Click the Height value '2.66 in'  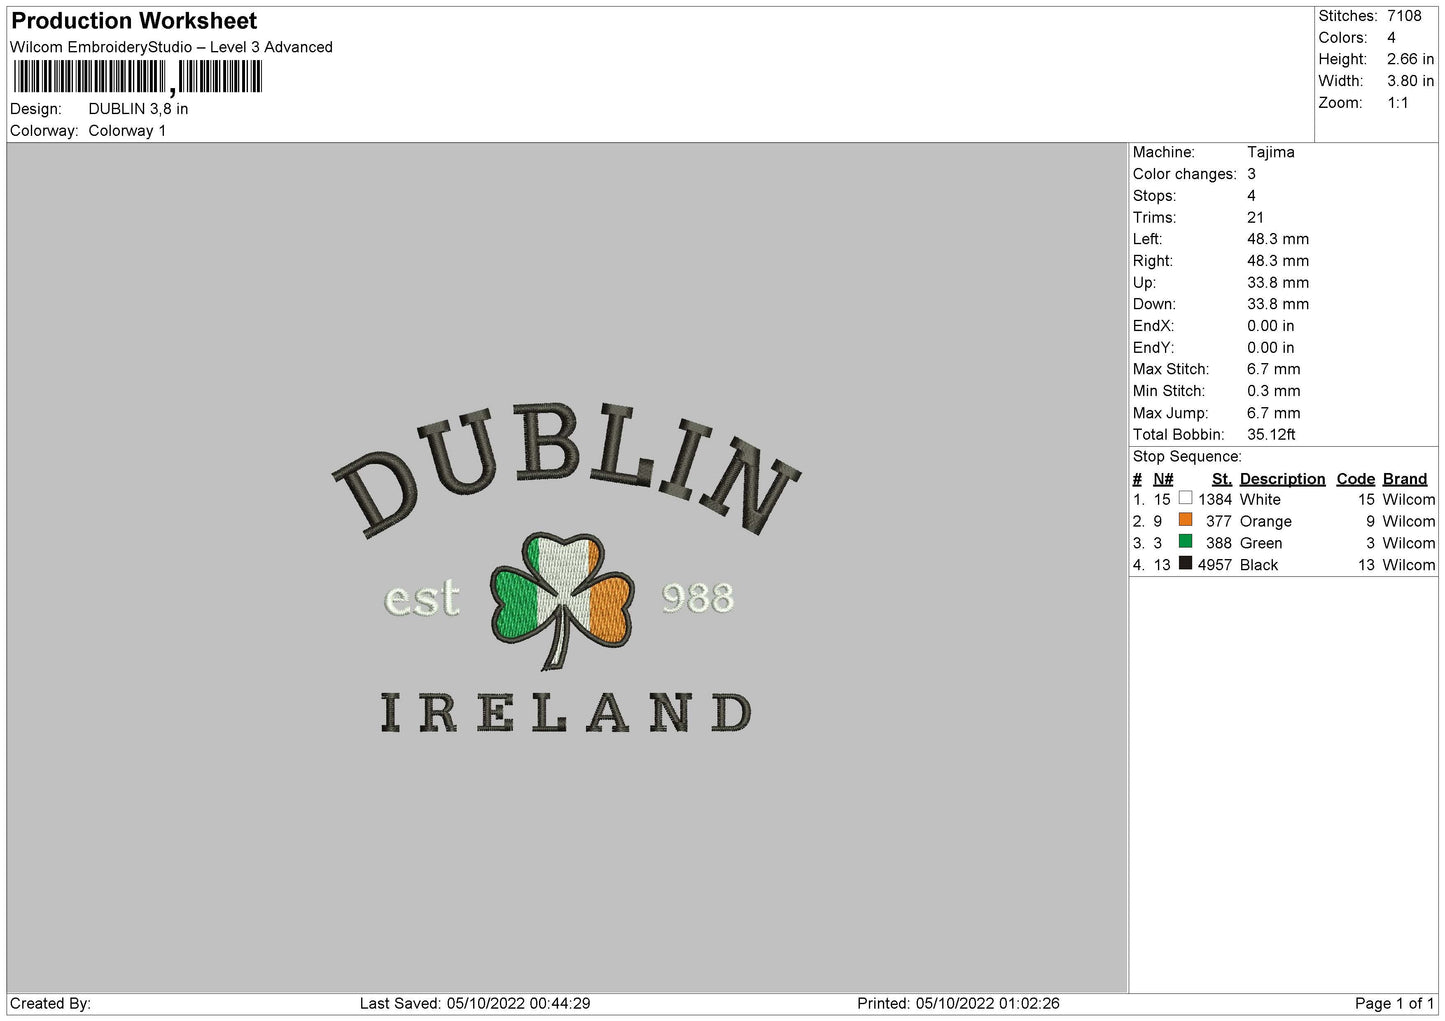[1410, 60]
